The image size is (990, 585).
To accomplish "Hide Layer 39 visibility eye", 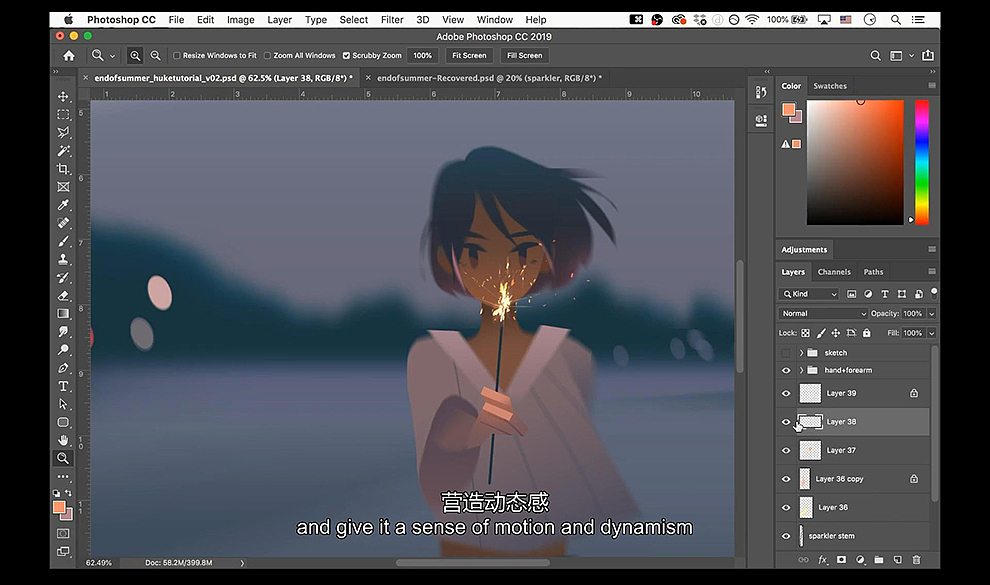I will (x=786, y=393).
